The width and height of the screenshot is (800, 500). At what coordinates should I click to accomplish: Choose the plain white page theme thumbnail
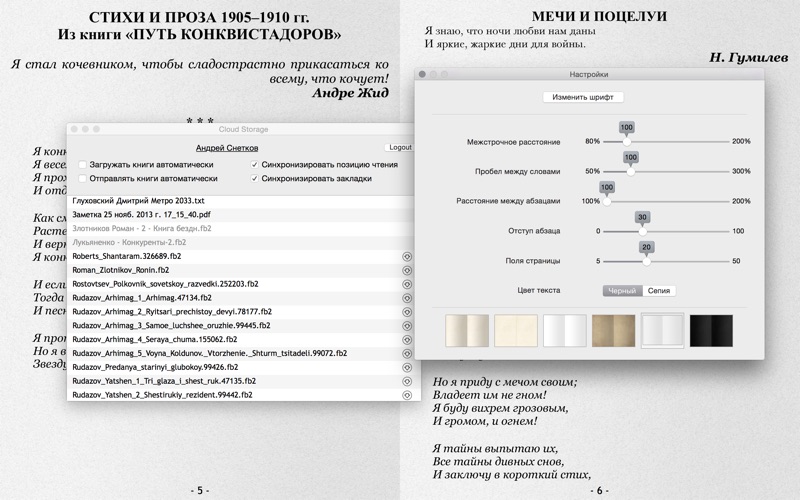point(565,331)
